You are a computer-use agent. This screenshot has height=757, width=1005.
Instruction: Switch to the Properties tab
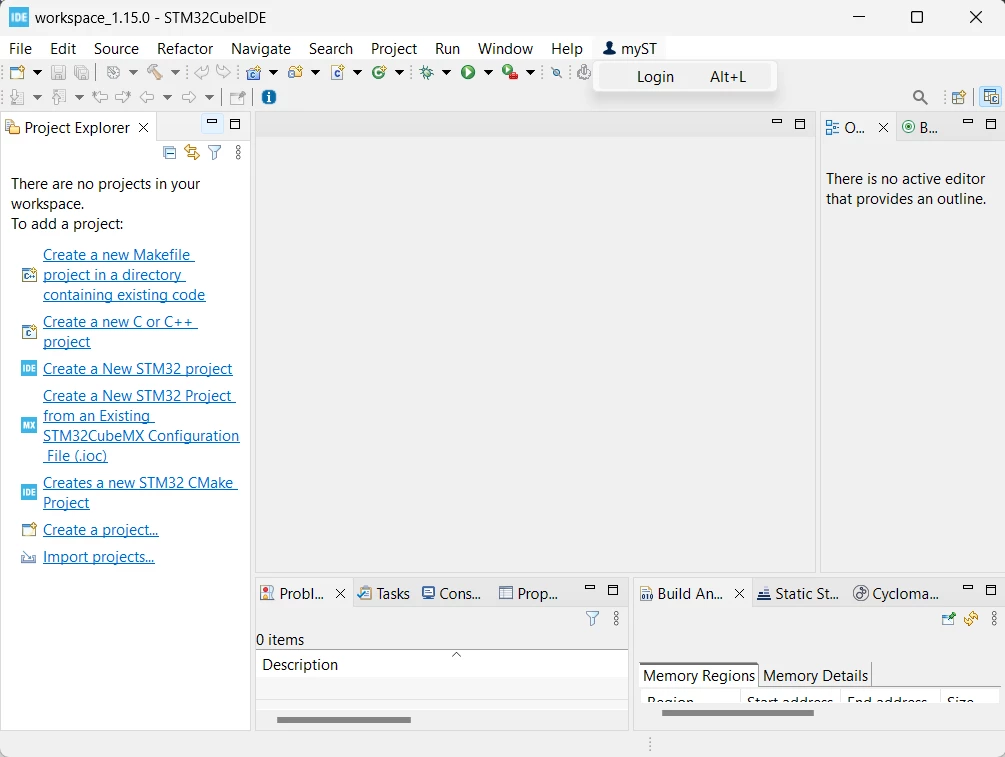coord(528,594)
